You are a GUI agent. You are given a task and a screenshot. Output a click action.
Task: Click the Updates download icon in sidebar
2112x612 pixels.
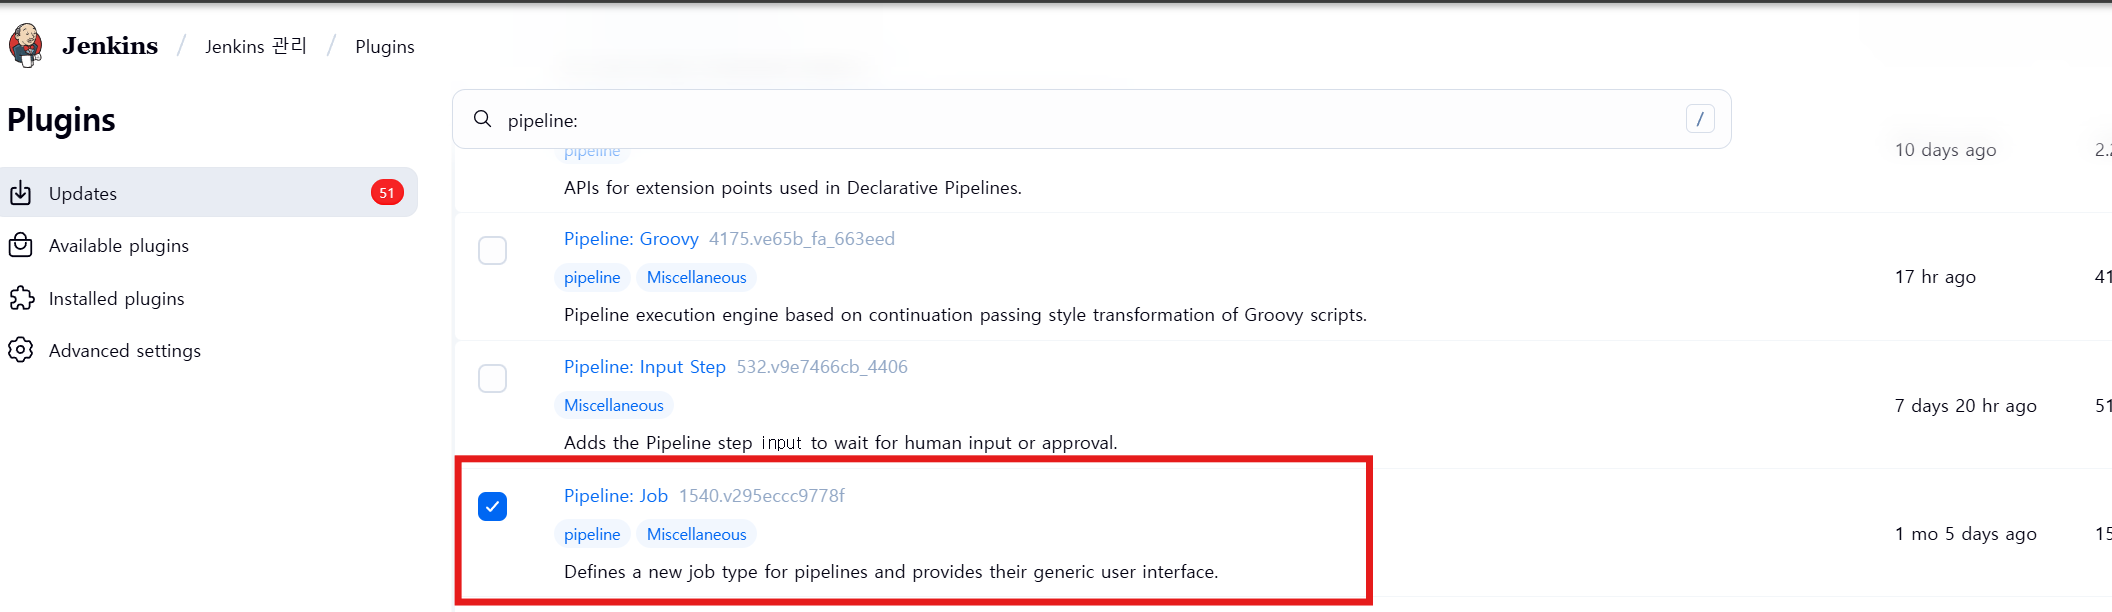click(x=21, y=193)
